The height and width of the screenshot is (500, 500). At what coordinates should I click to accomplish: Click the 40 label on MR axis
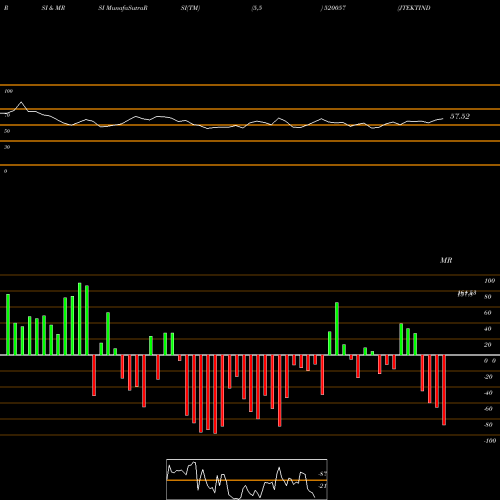pyautogui.click(x=487, y=329)
